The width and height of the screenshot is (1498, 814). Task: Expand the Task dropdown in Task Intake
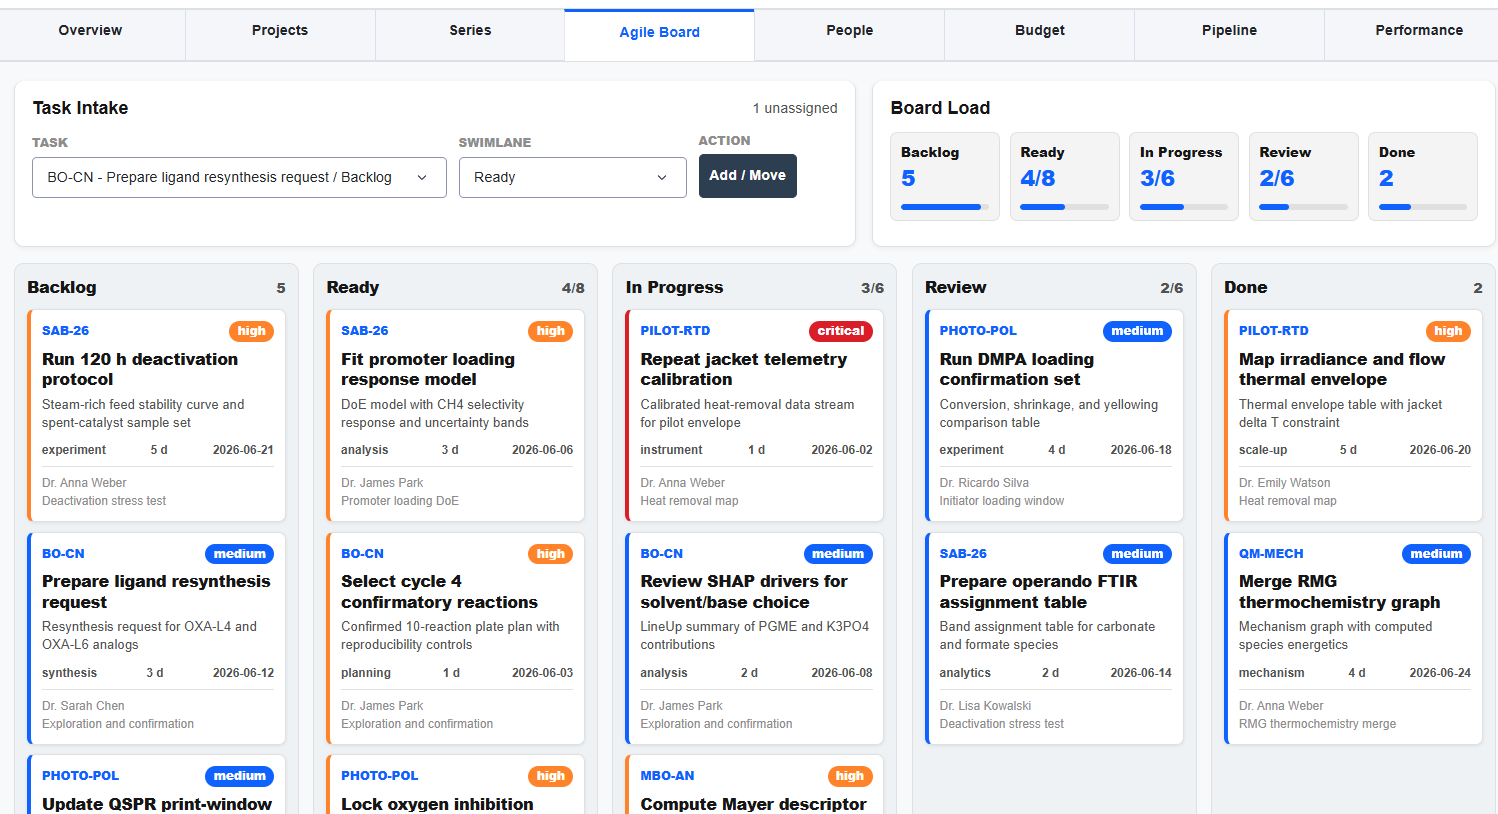click(239, 177)
